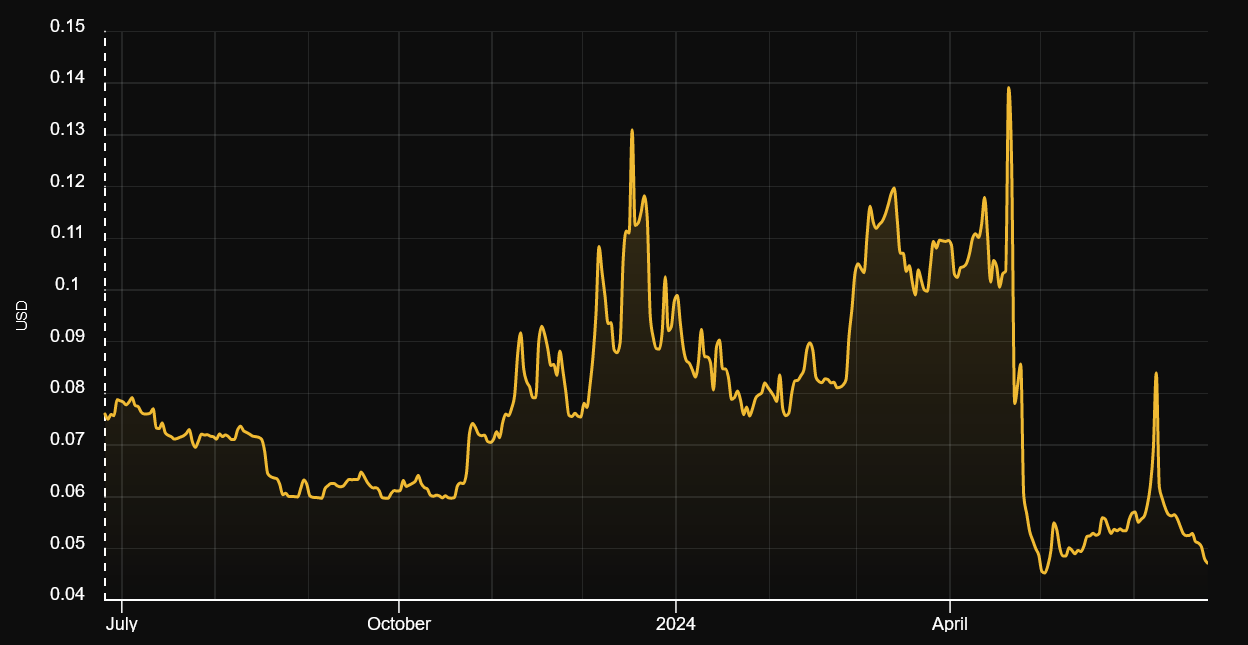This screenshot has height=645, width=1248.
Task: Select the 0.08 y-axis label
Action: 67,389
